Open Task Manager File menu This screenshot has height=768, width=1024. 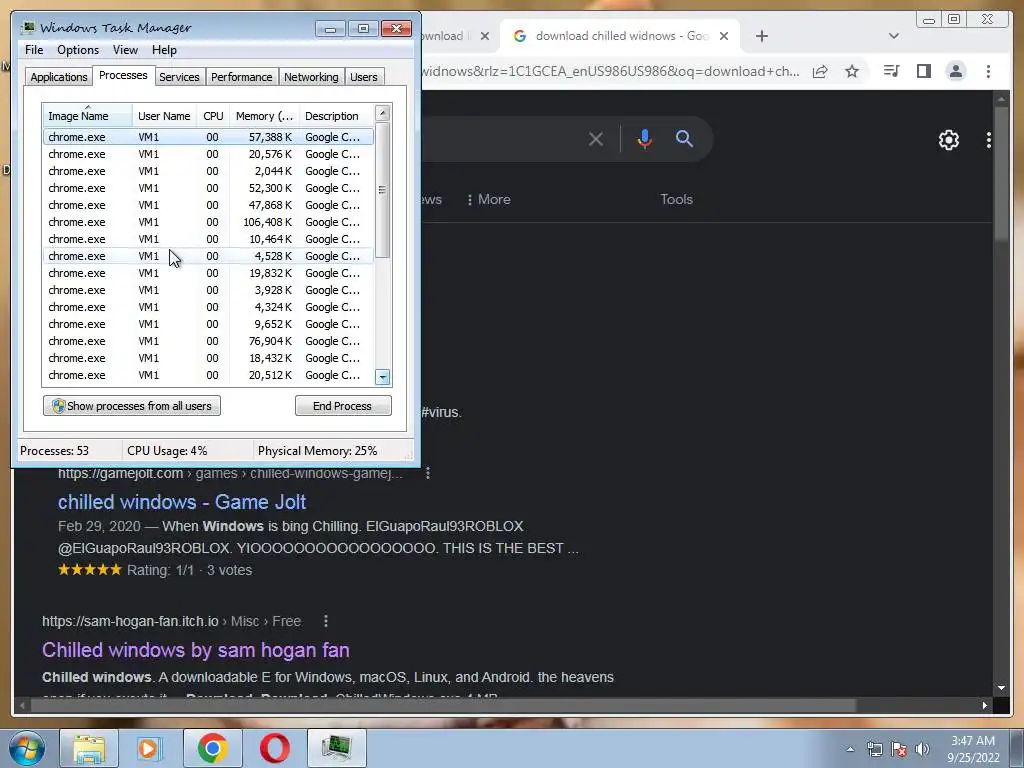[x=34, y=50]
